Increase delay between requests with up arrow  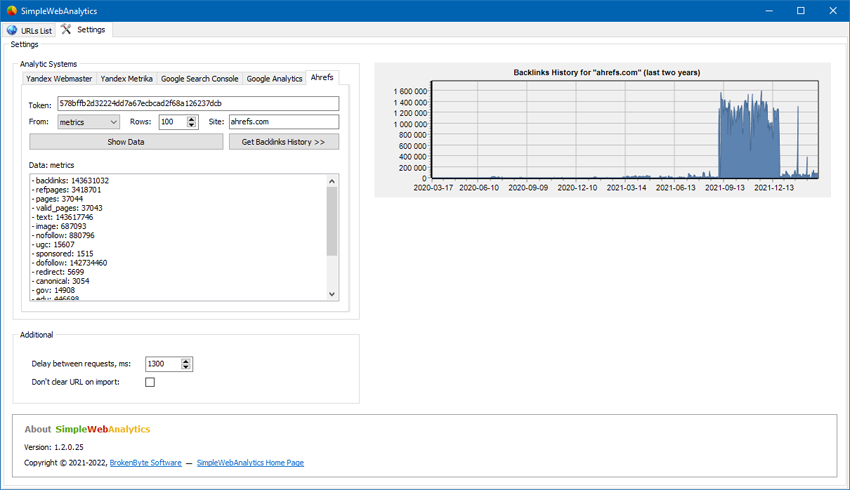(x=186, y=360)
